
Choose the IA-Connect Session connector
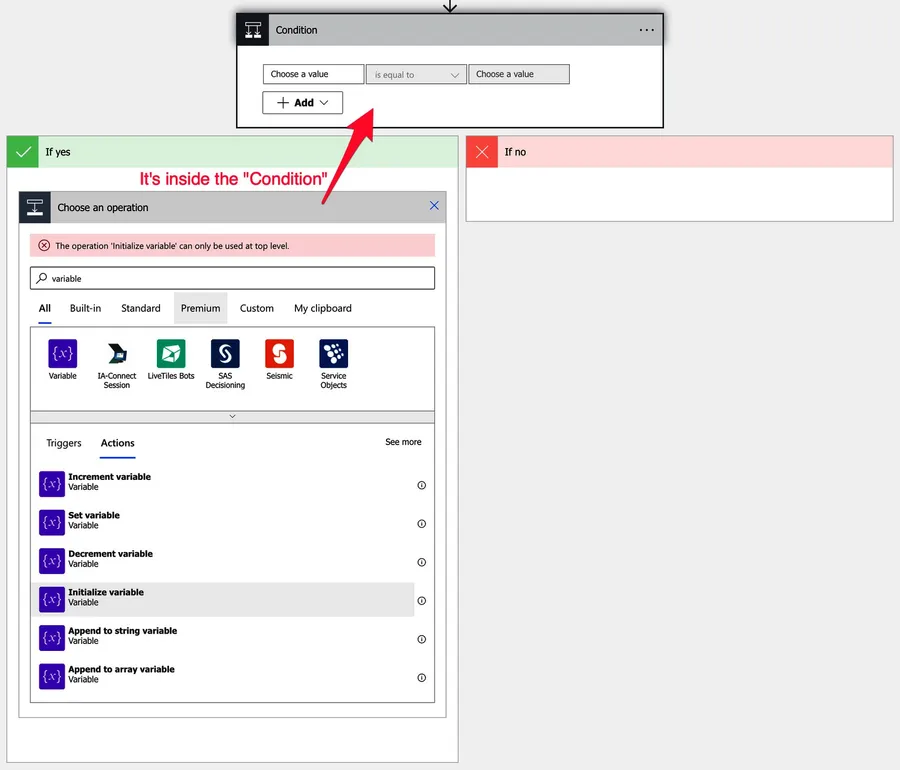coord(117,354)
